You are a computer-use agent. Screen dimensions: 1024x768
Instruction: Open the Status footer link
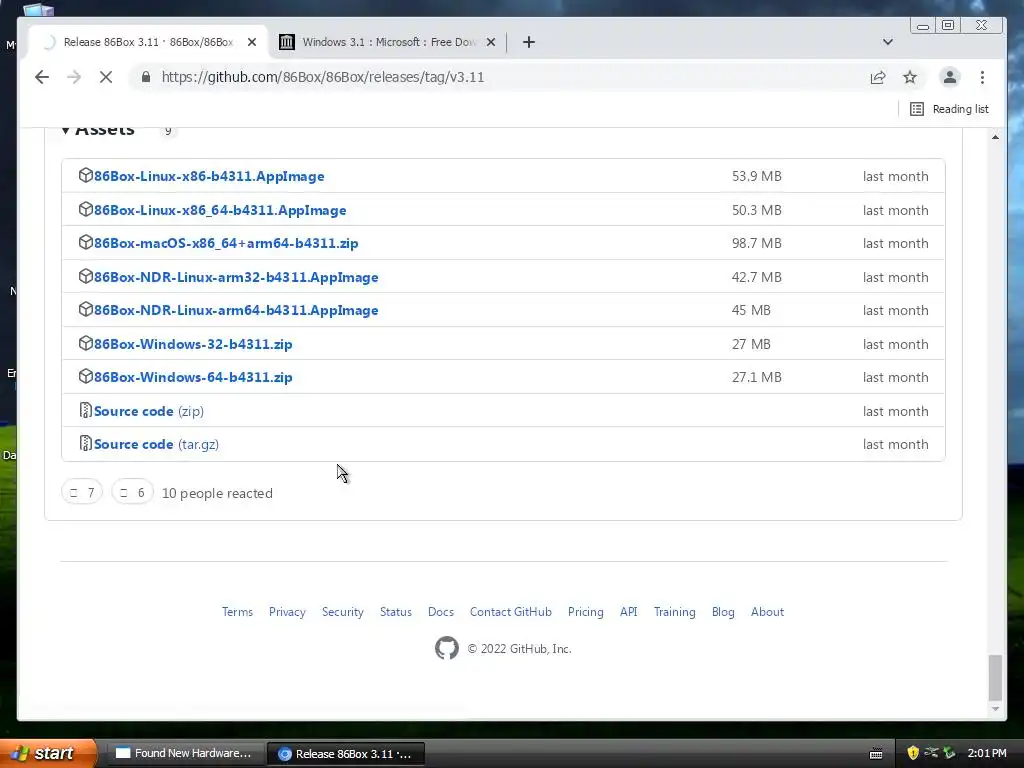pos(396,612)
